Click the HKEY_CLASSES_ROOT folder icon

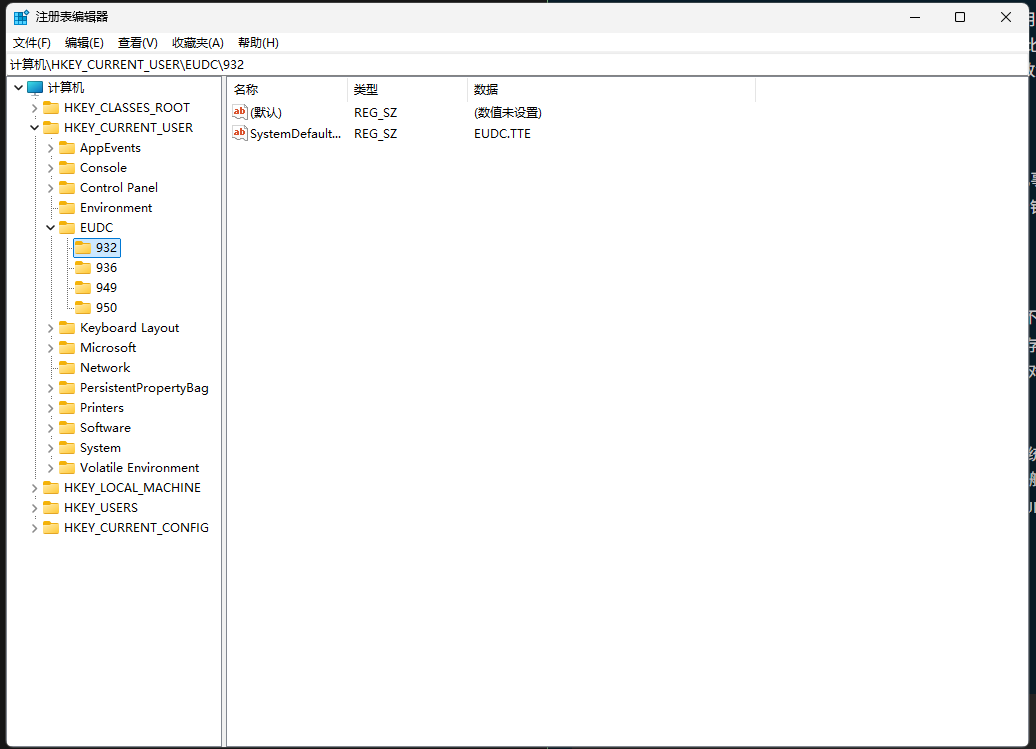point(51,108)
